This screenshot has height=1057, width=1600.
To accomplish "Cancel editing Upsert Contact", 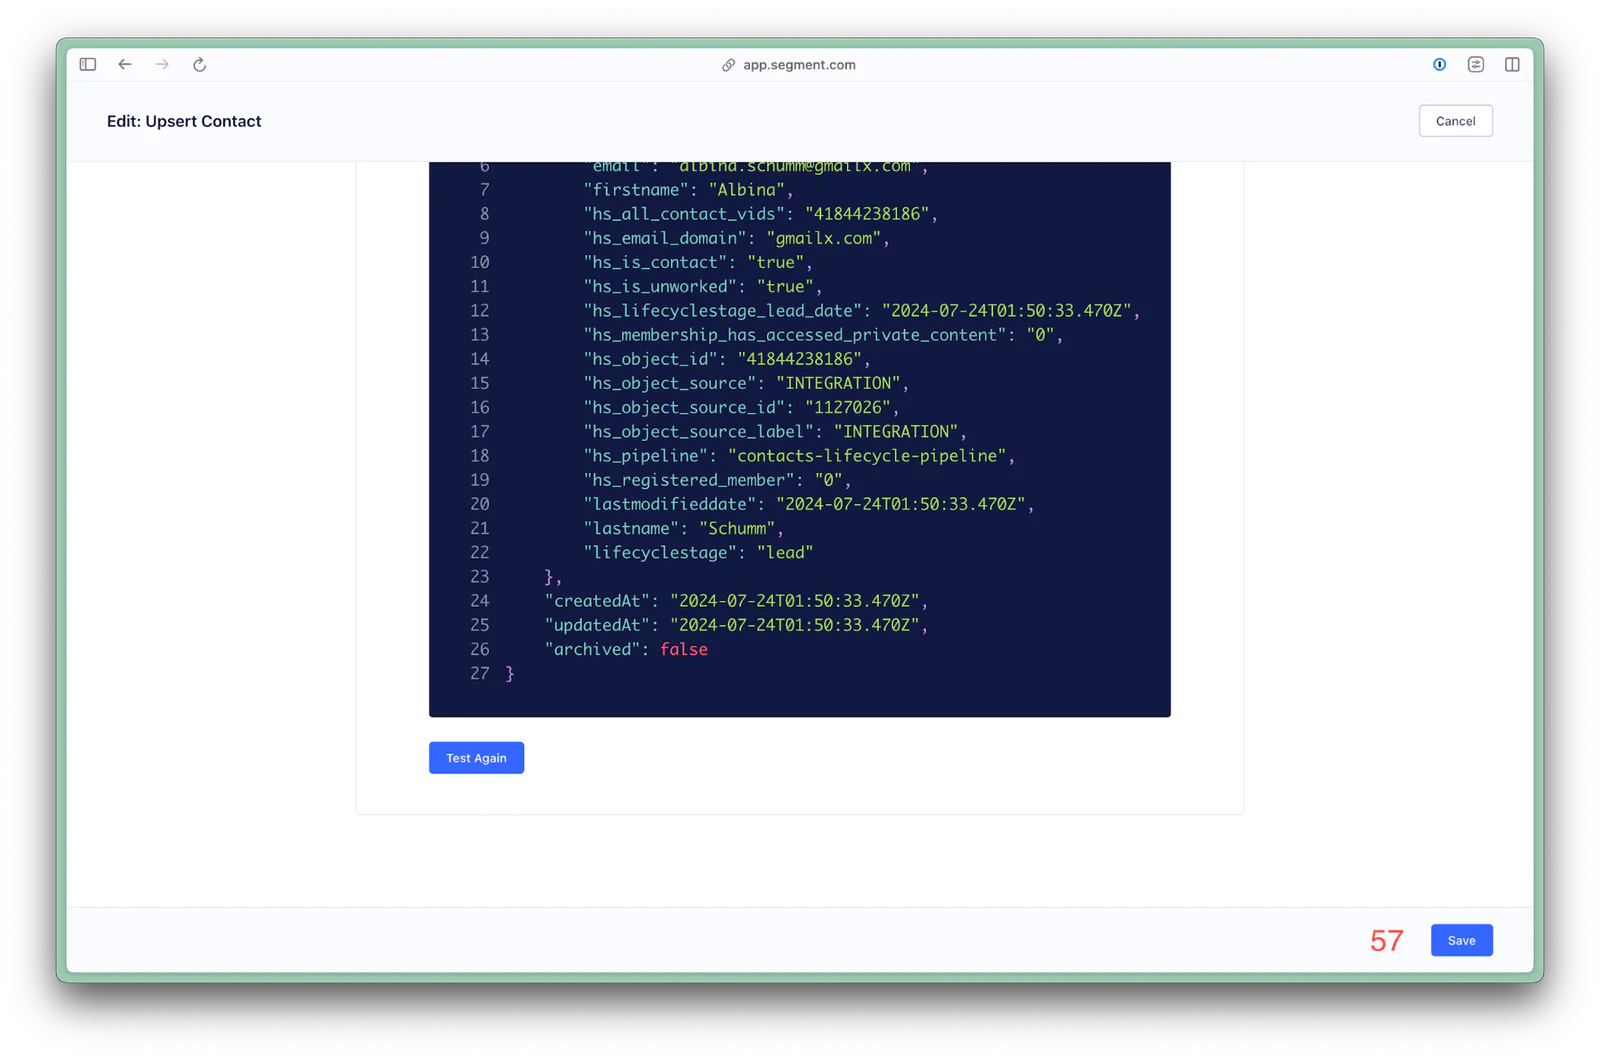I will pyautogui.click(x=1455, y=121).
